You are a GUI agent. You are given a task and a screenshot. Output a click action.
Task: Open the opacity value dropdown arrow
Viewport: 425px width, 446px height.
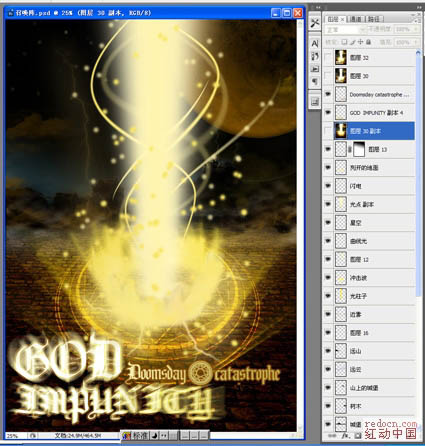click(416, 30)
